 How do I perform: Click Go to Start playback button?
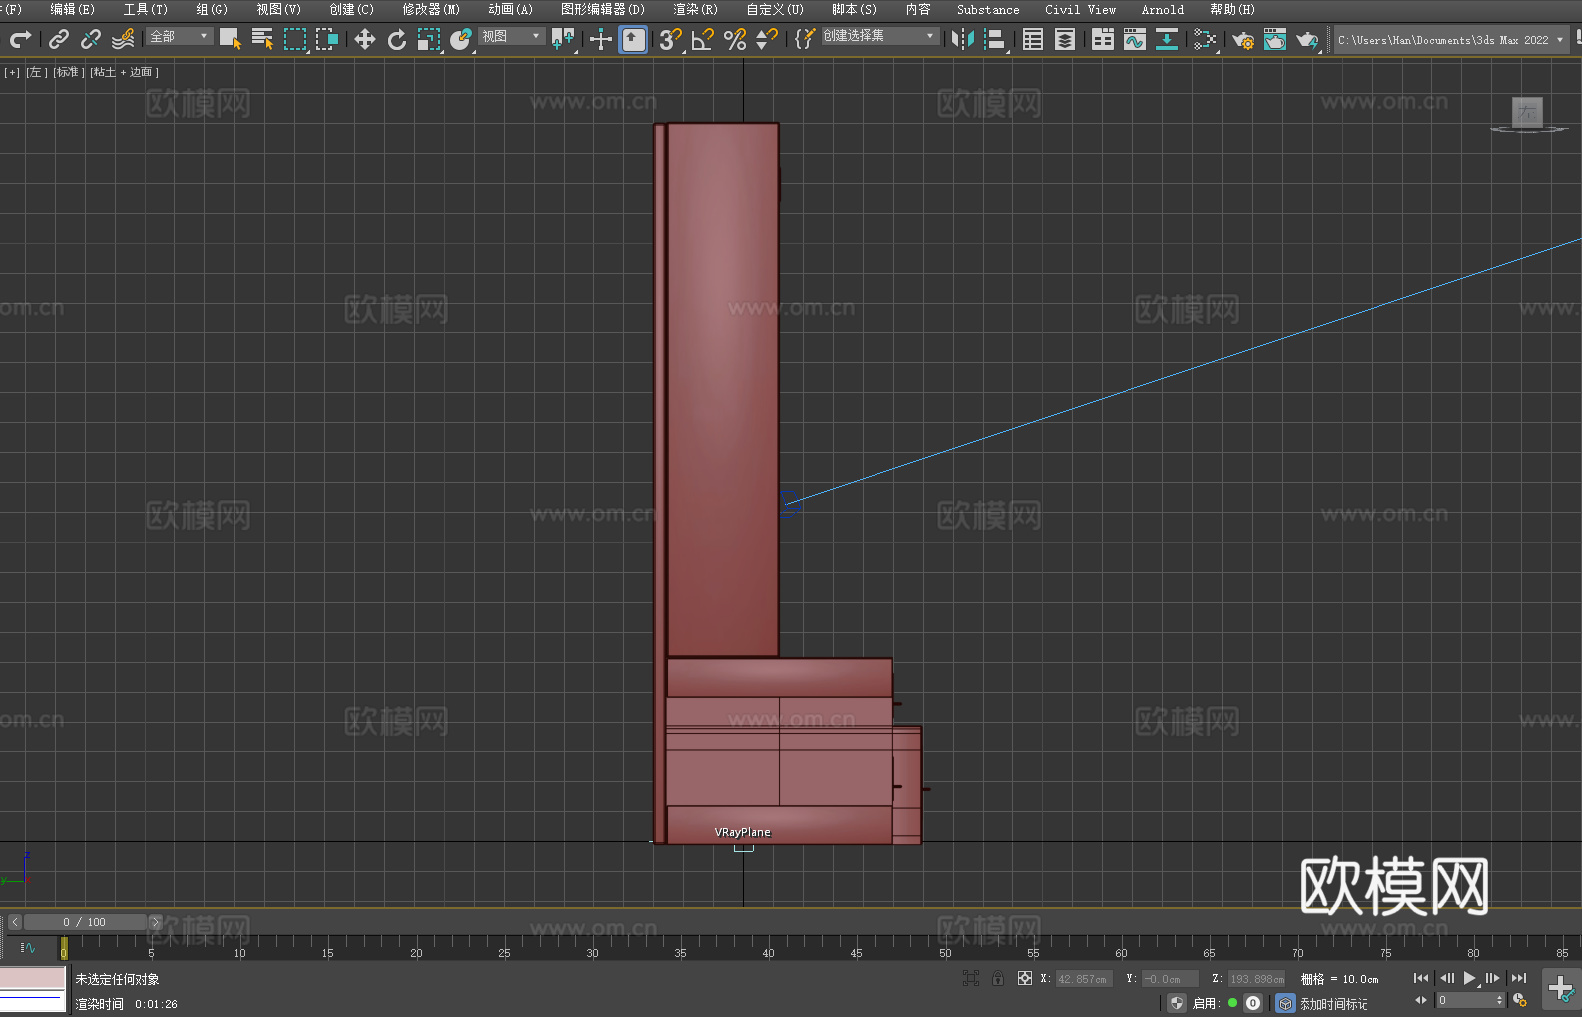[1421, 978]
